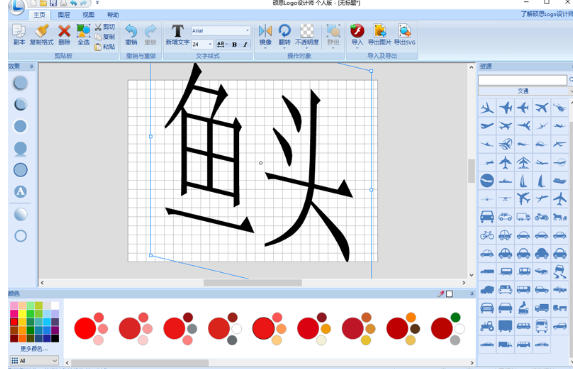Image resolution: width=573 pixels, height=369 pixels.
Task: Apply the hollow ring effect in left panel
Action: [x=20, y=236]
